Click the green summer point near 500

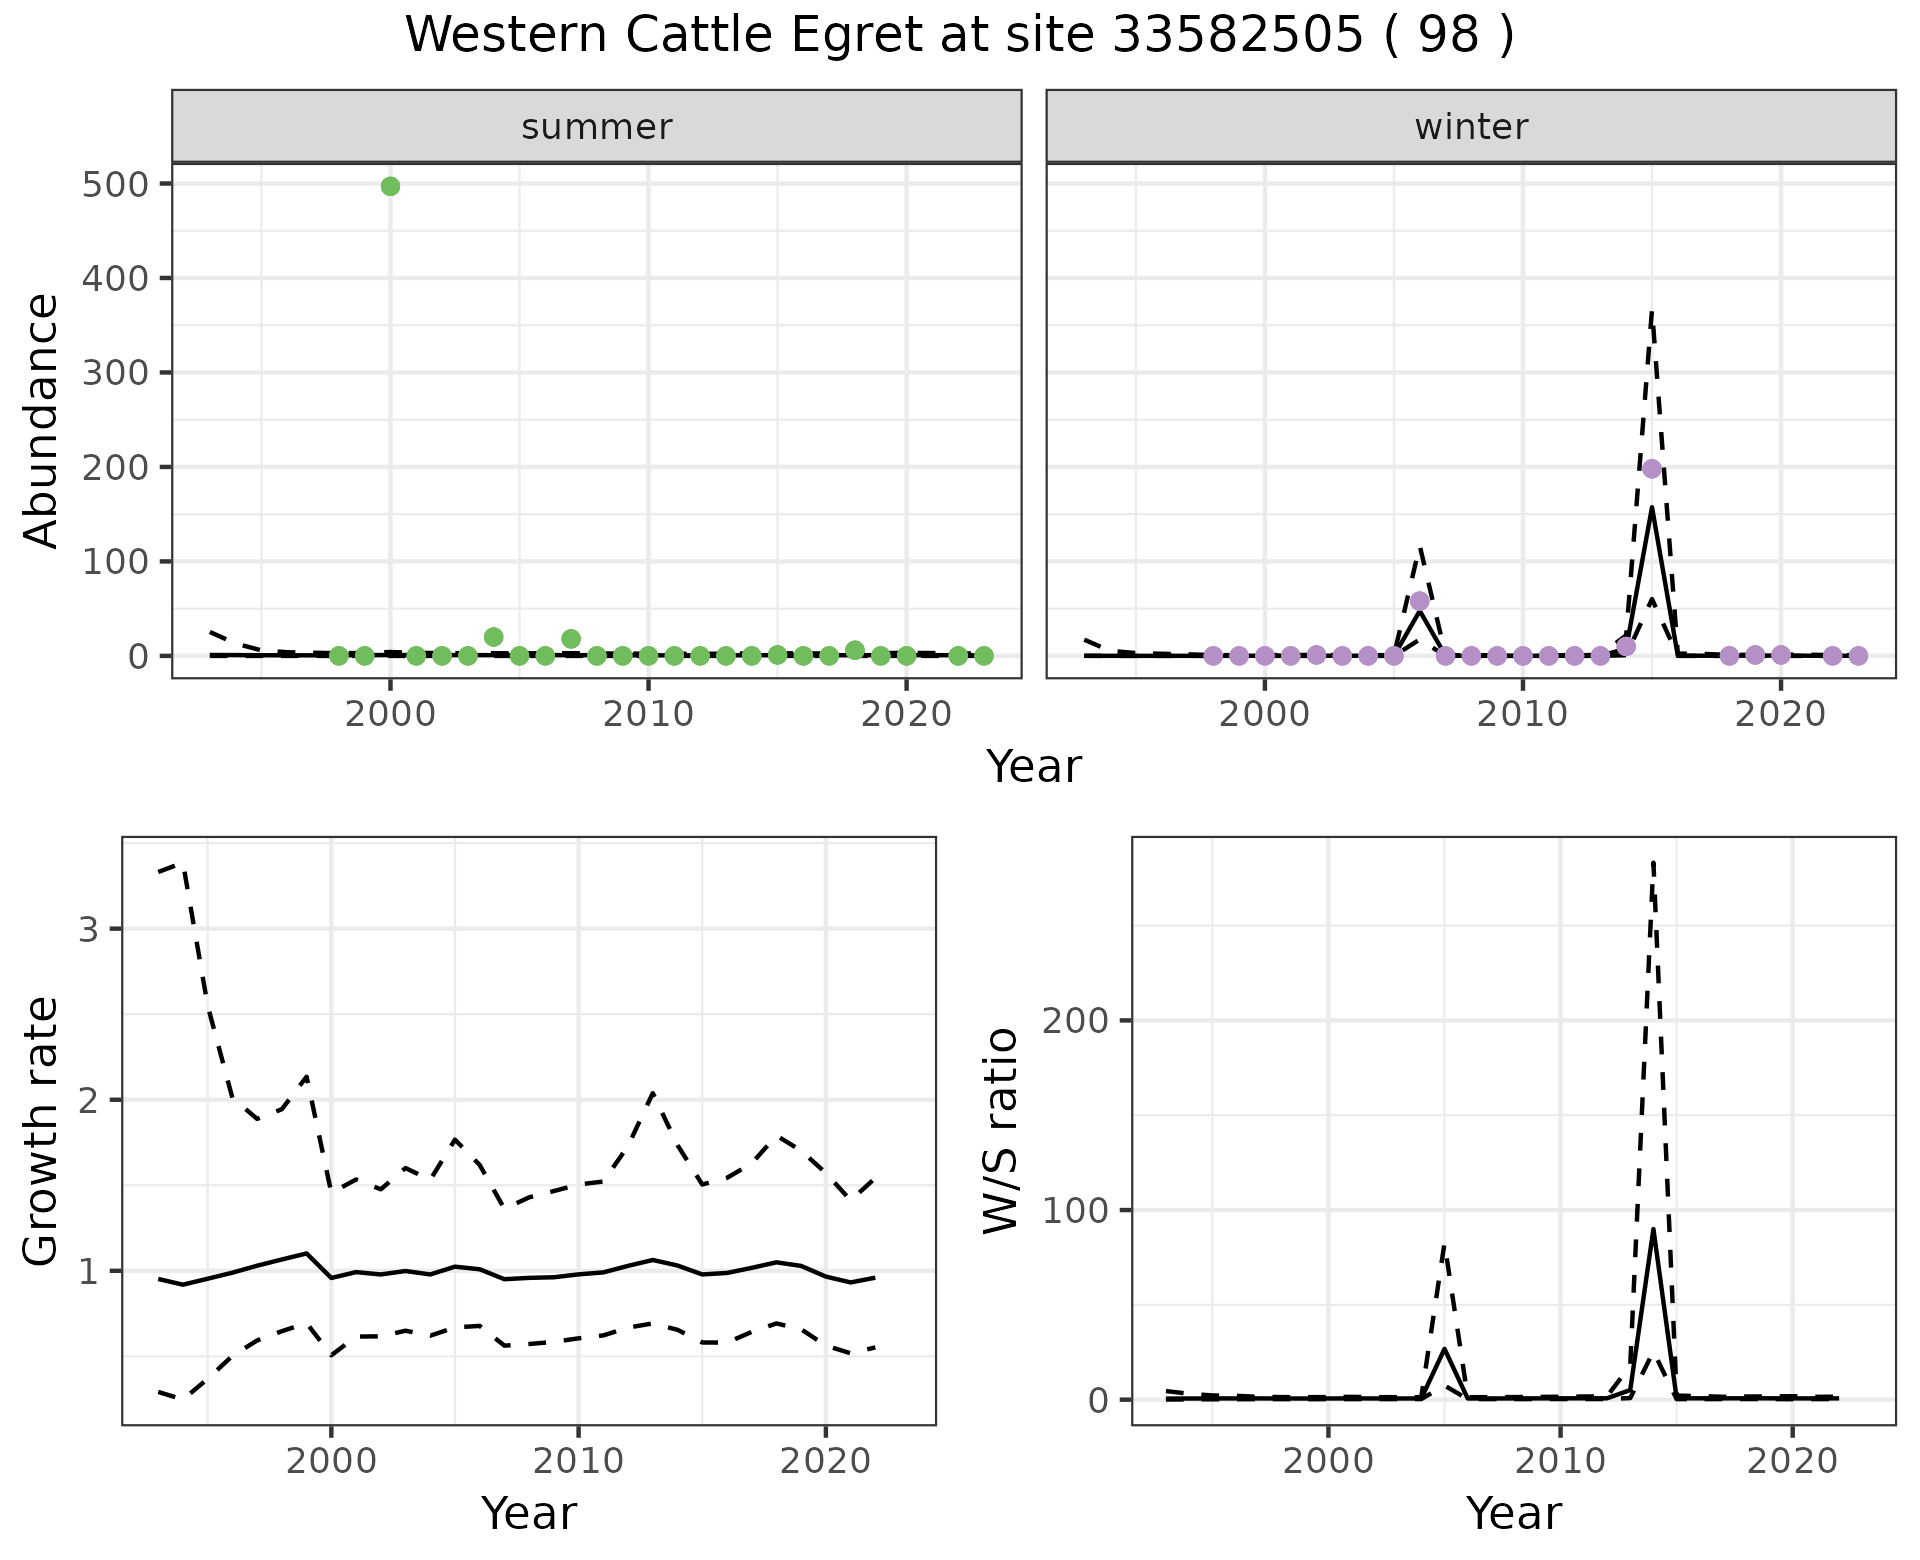[390, 186]
